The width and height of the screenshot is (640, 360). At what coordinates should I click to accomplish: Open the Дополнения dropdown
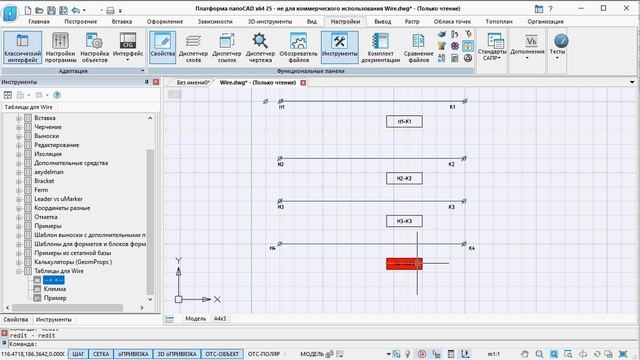(527, 47)
